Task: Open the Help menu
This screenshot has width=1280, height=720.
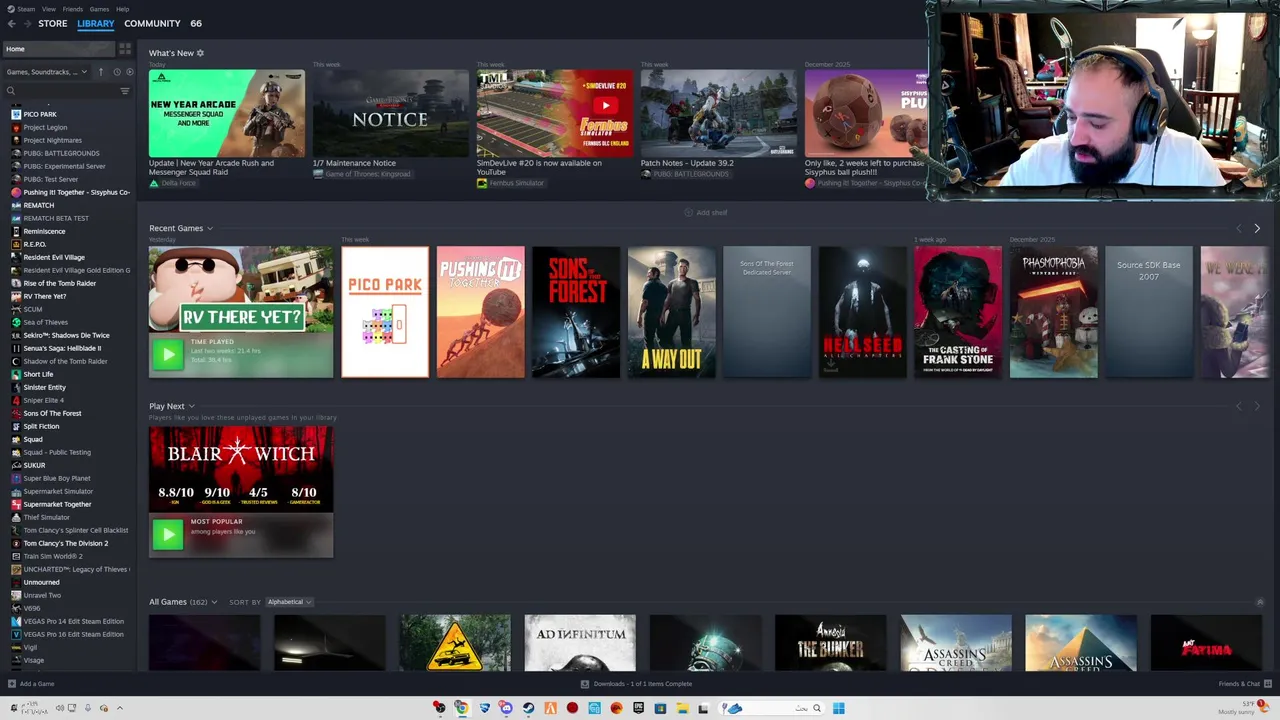Action: point(122,9)
